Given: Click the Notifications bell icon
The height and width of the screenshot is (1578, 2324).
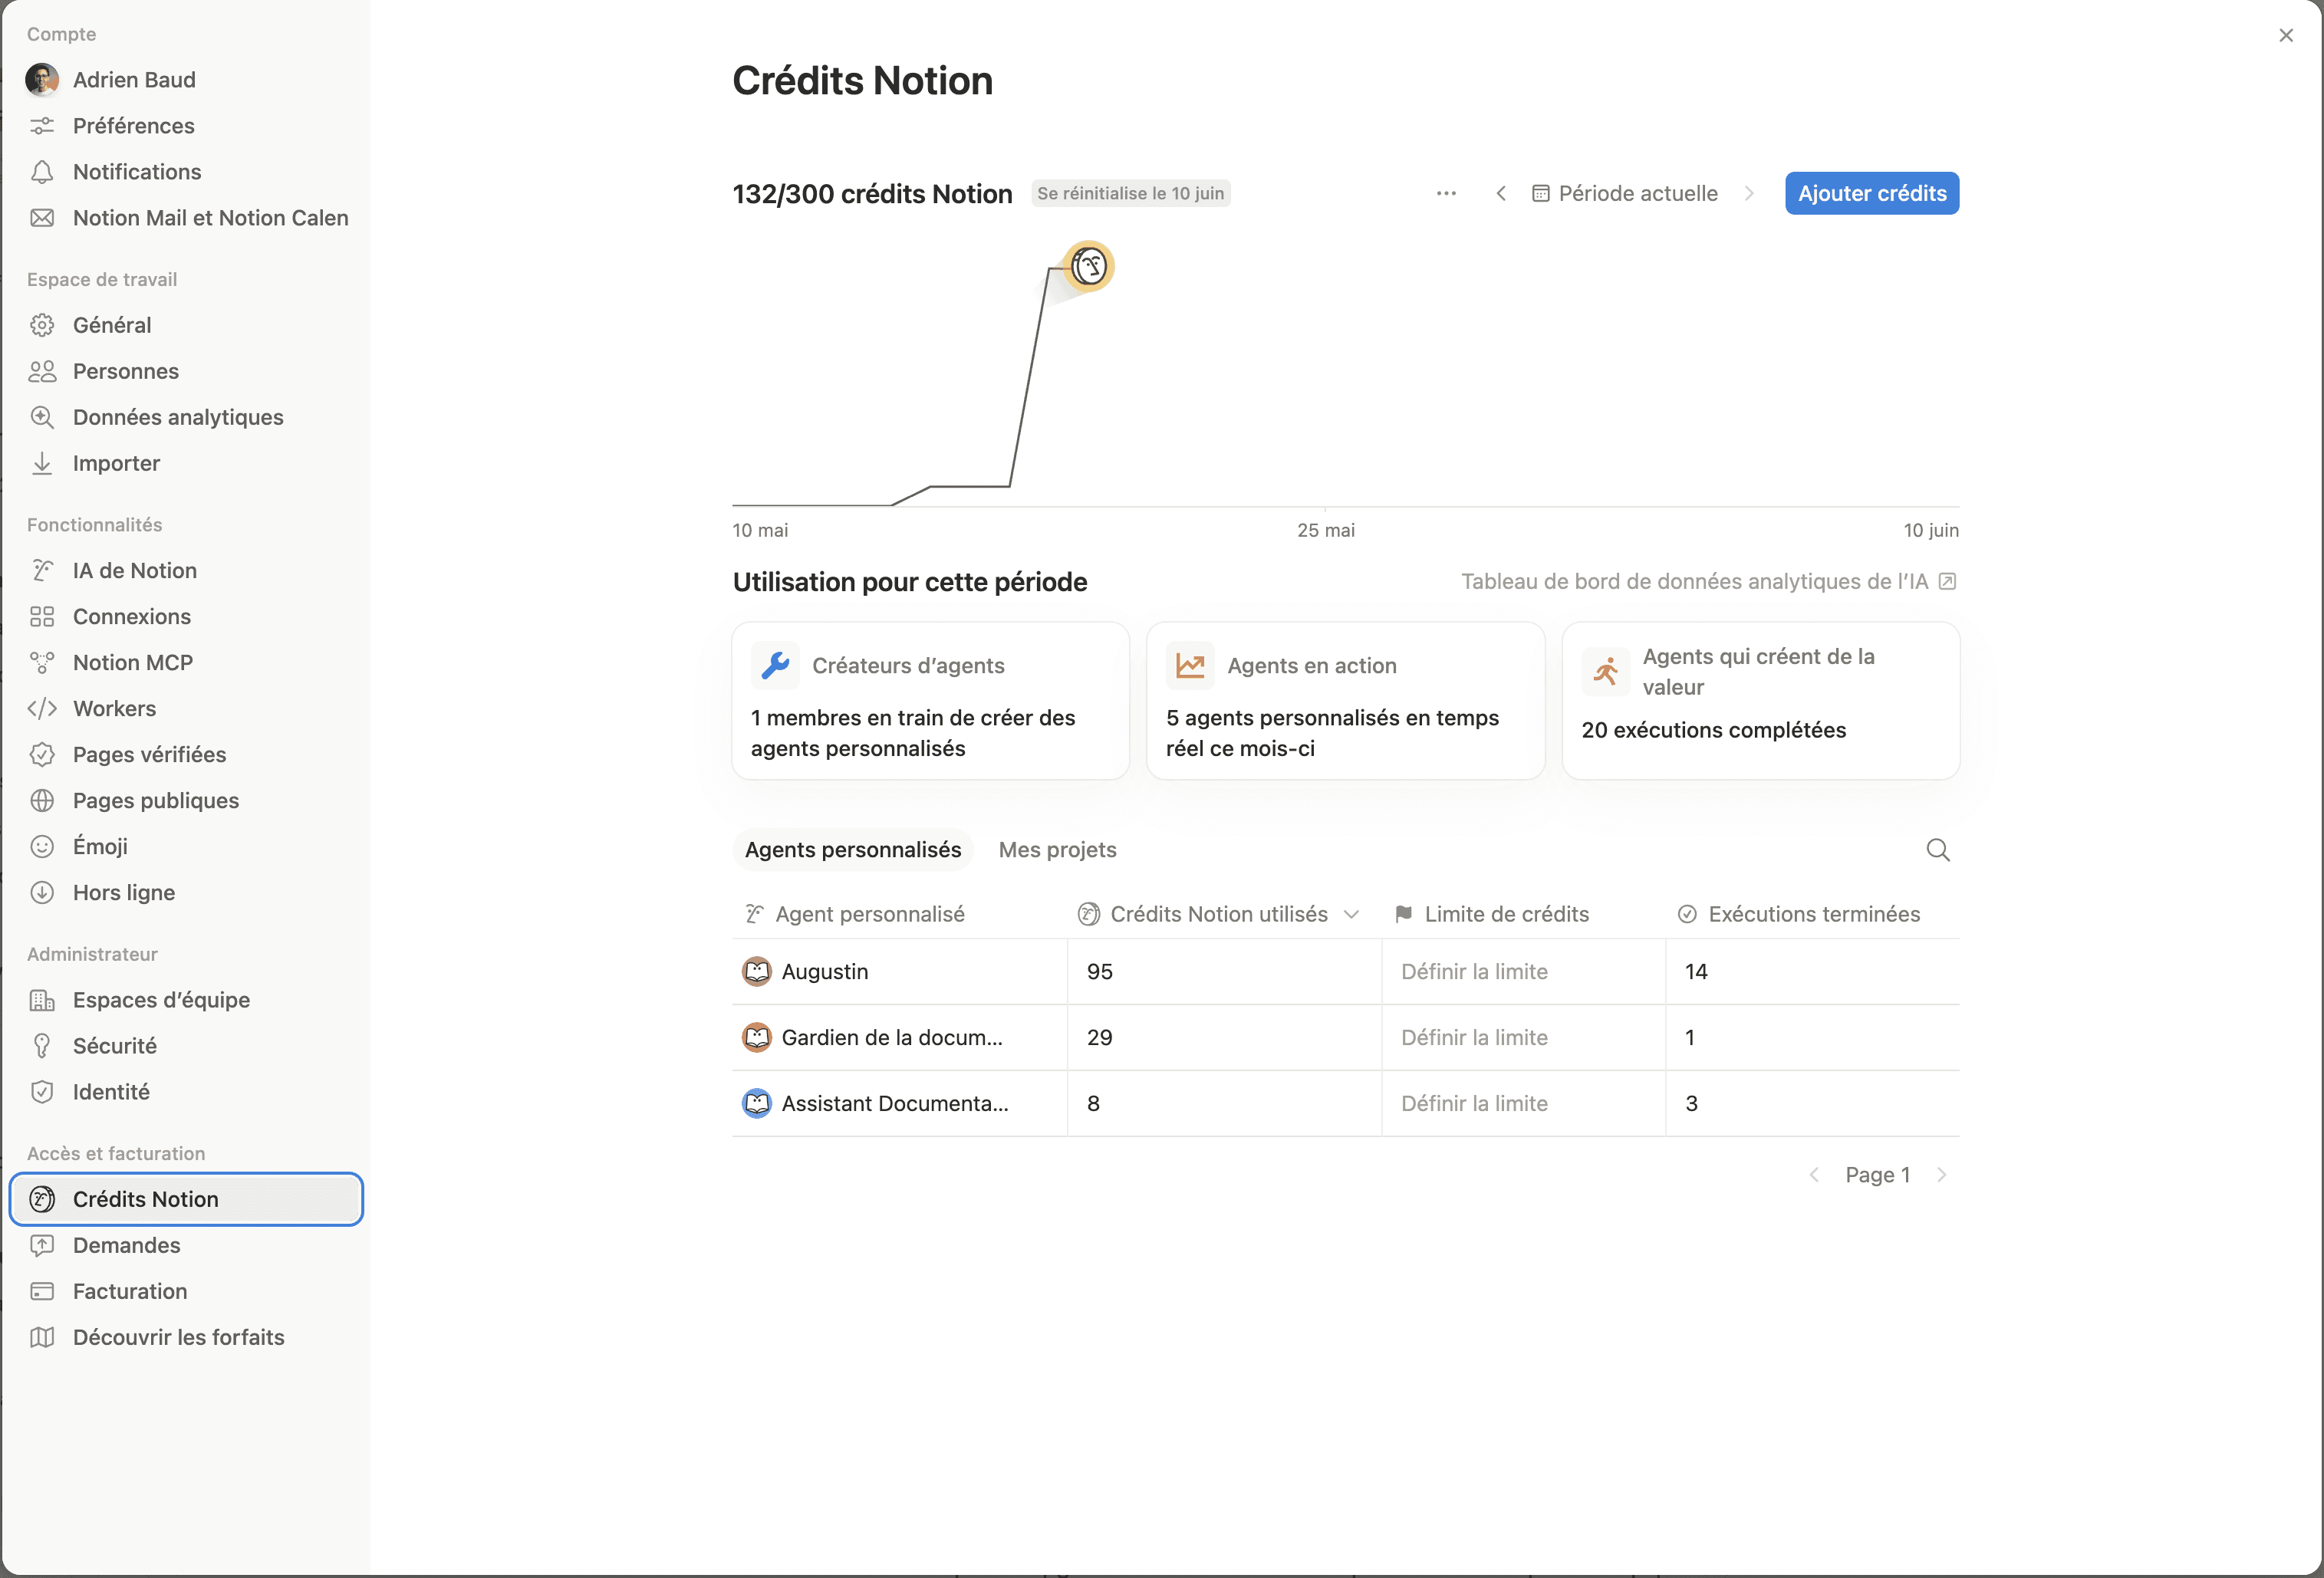Looking at the screenshot, I should pyautogui.click(x=42, y=172).
